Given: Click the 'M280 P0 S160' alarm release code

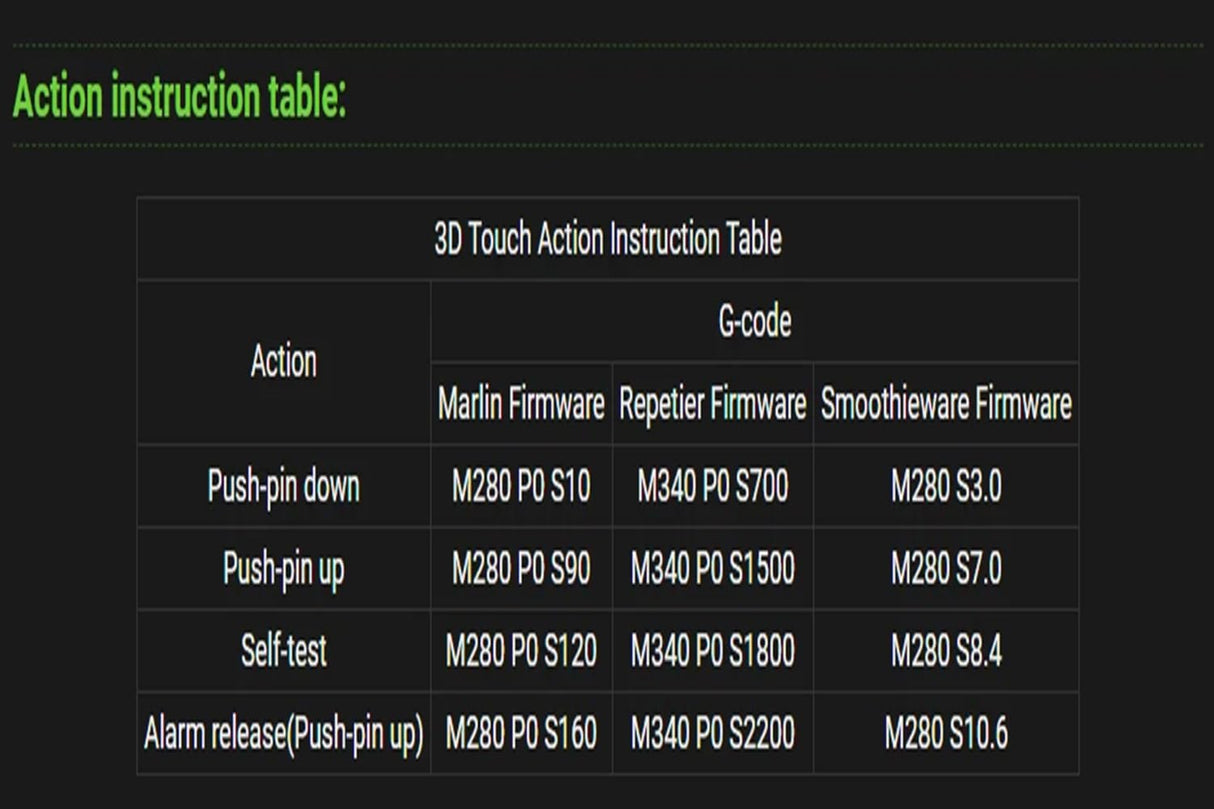Looking at the screenshot, I should pyautogui.click(x=521, y=734).
